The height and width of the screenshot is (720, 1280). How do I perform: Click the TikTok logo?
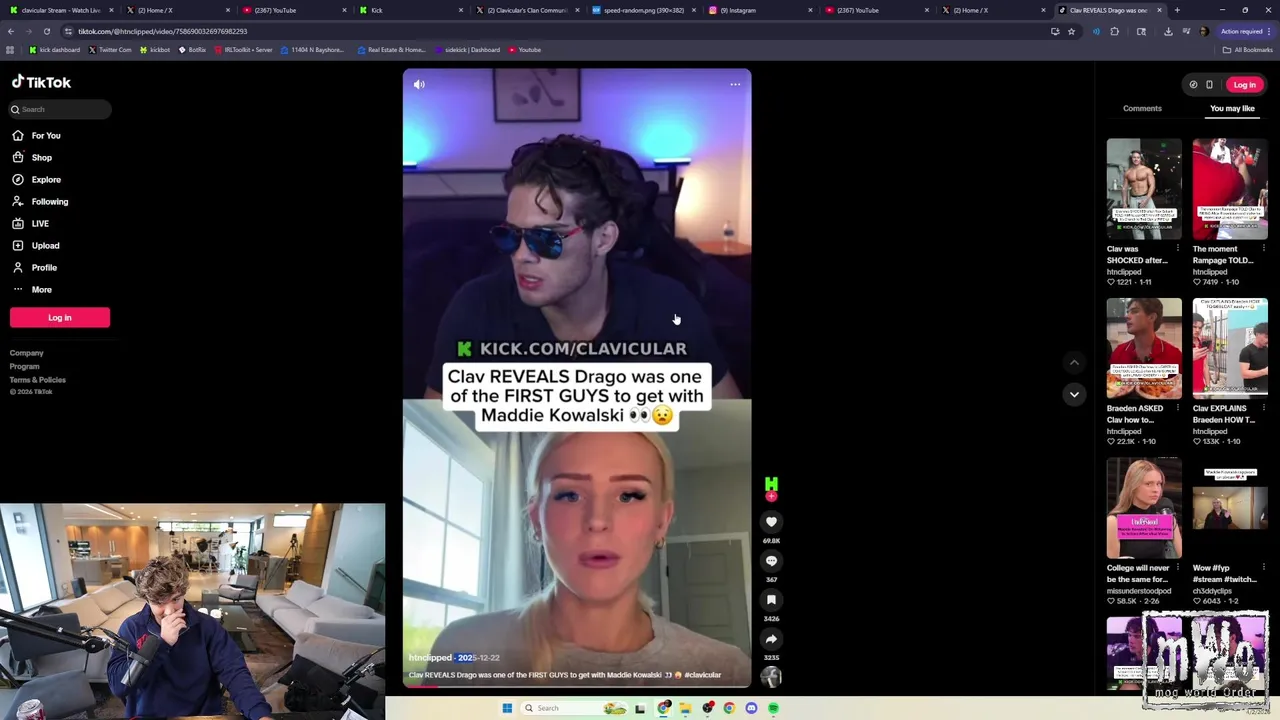click(x=41, y=82)
